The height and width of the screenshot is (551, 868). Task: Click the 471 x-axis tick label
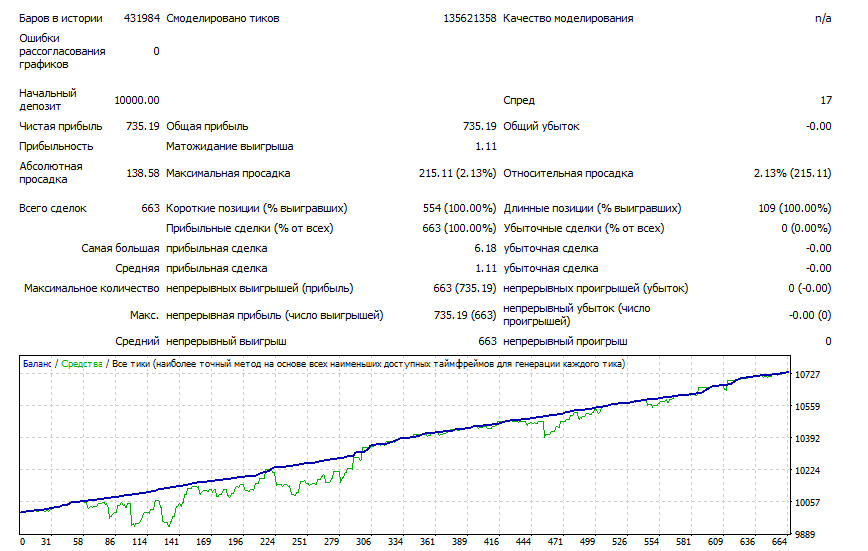555,542
